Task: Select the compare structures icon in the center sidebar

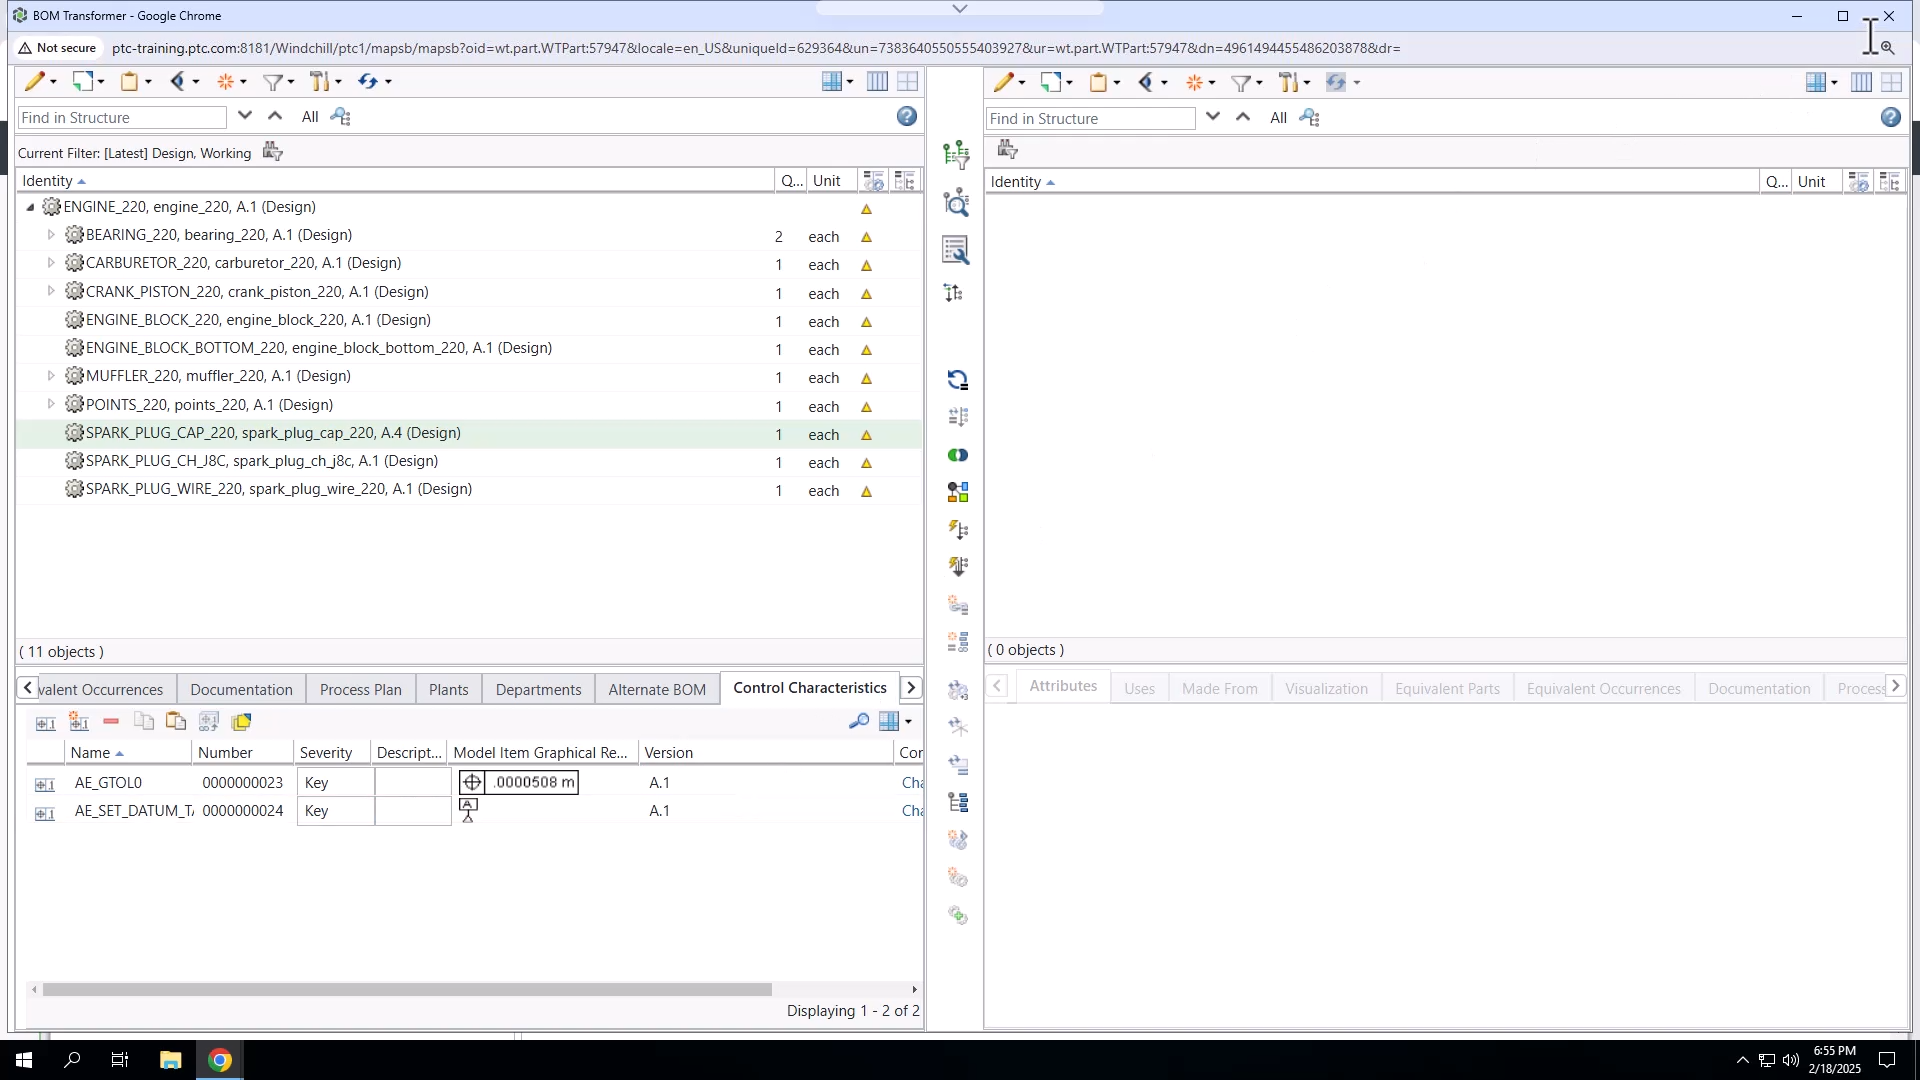Action: (x=957, y=455)
